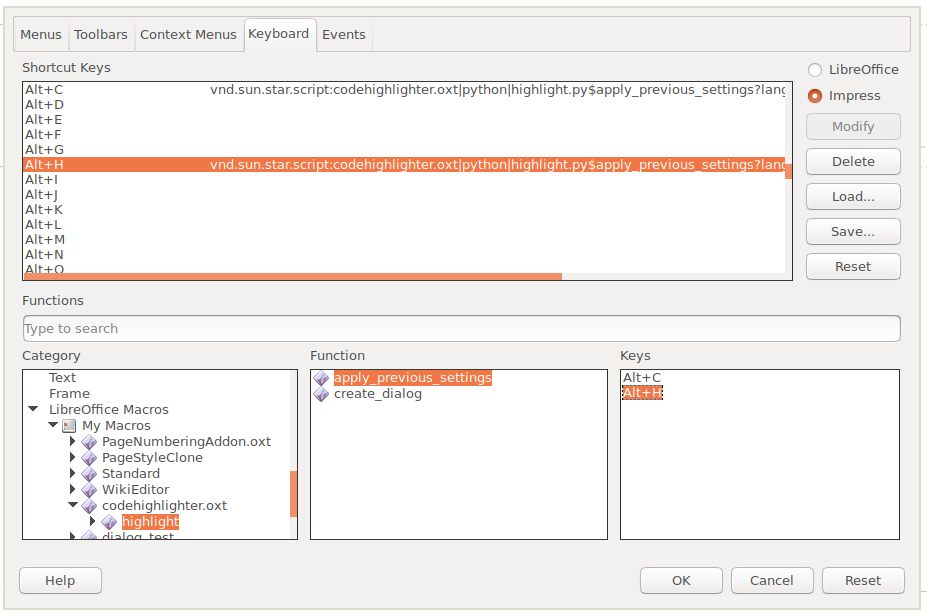Click the Standard library icon

[89, 474]
